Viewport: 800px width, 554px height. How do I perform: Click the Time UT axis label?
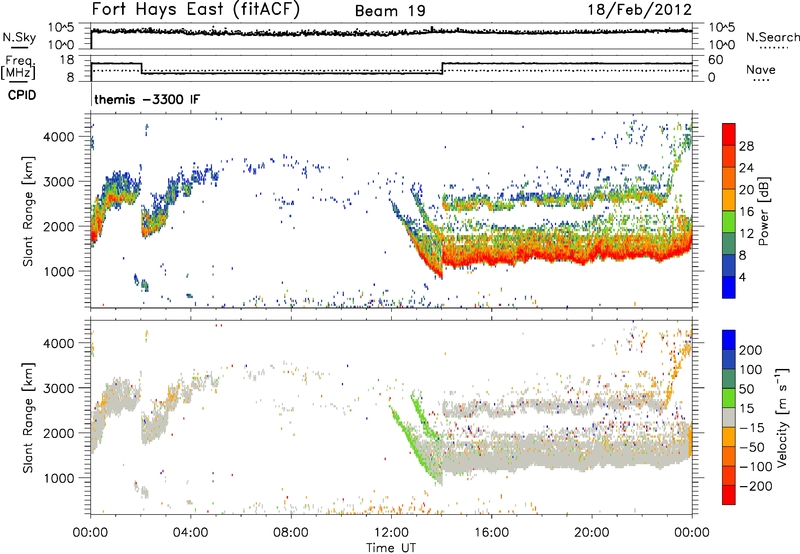(x=391, y=548)
